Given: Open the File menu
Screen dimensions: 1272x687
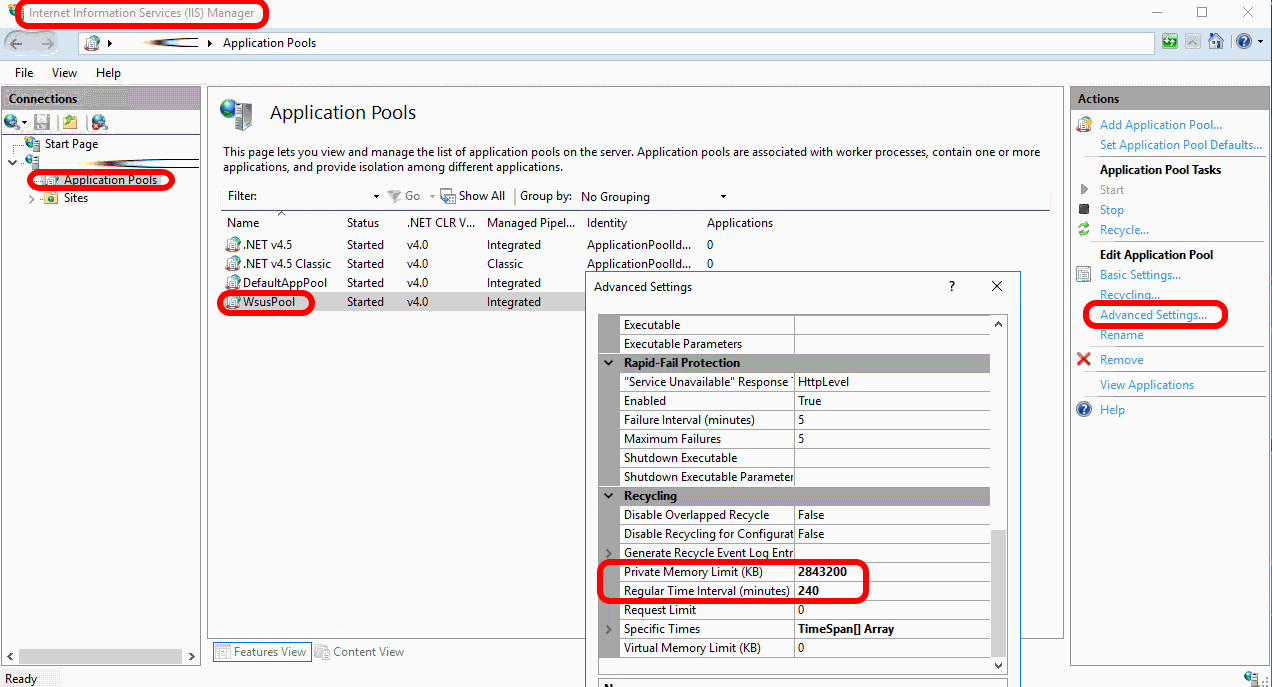Looking at the screenshot, I should (24, 73).
